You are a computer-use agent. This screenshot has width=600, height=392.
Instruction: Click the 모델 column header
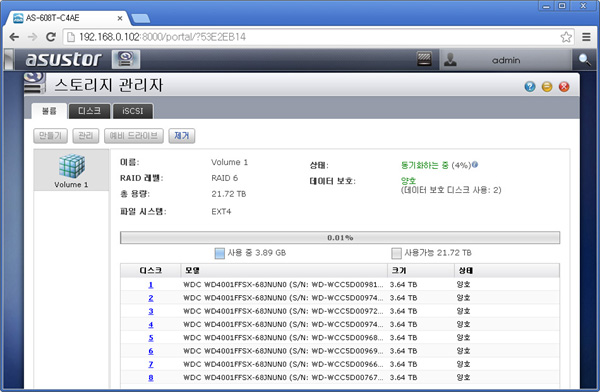pyautogui.click(x=284, y=270)
